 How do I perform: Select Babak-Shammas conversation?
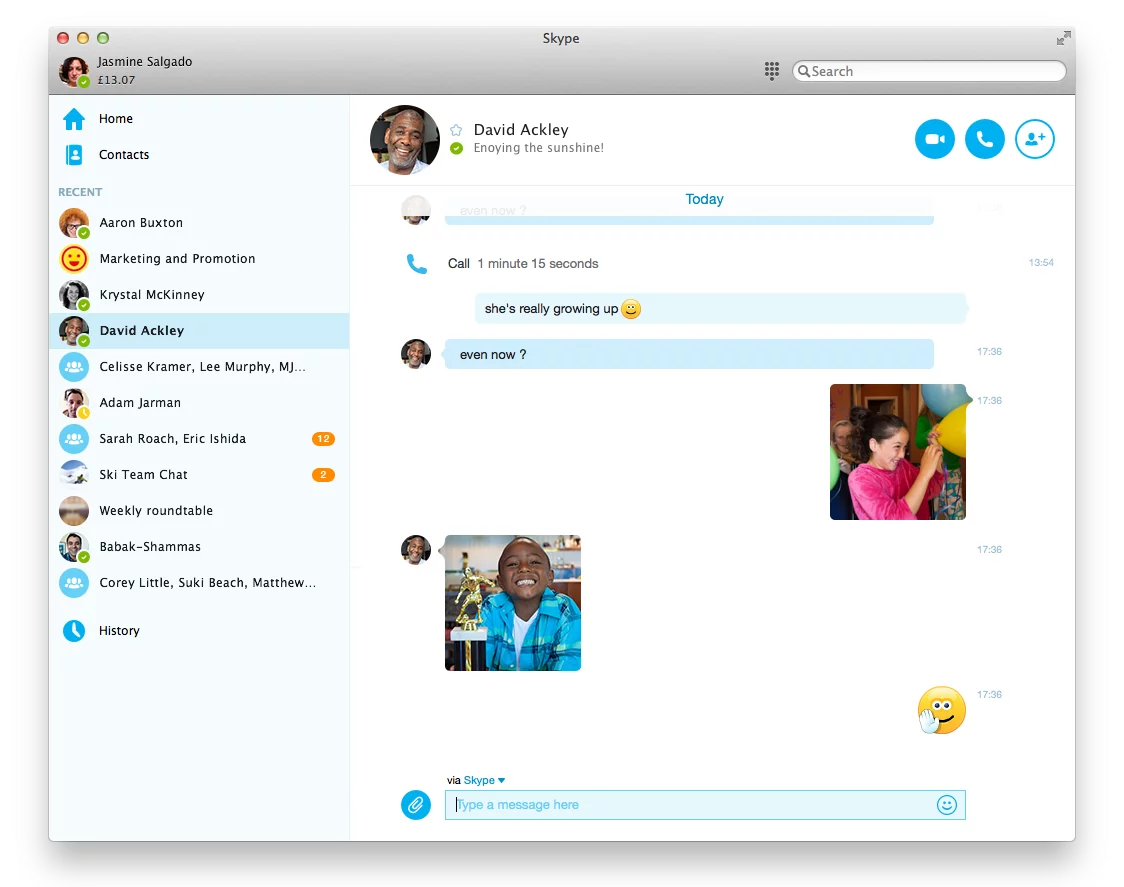click(x=199, y=546)
